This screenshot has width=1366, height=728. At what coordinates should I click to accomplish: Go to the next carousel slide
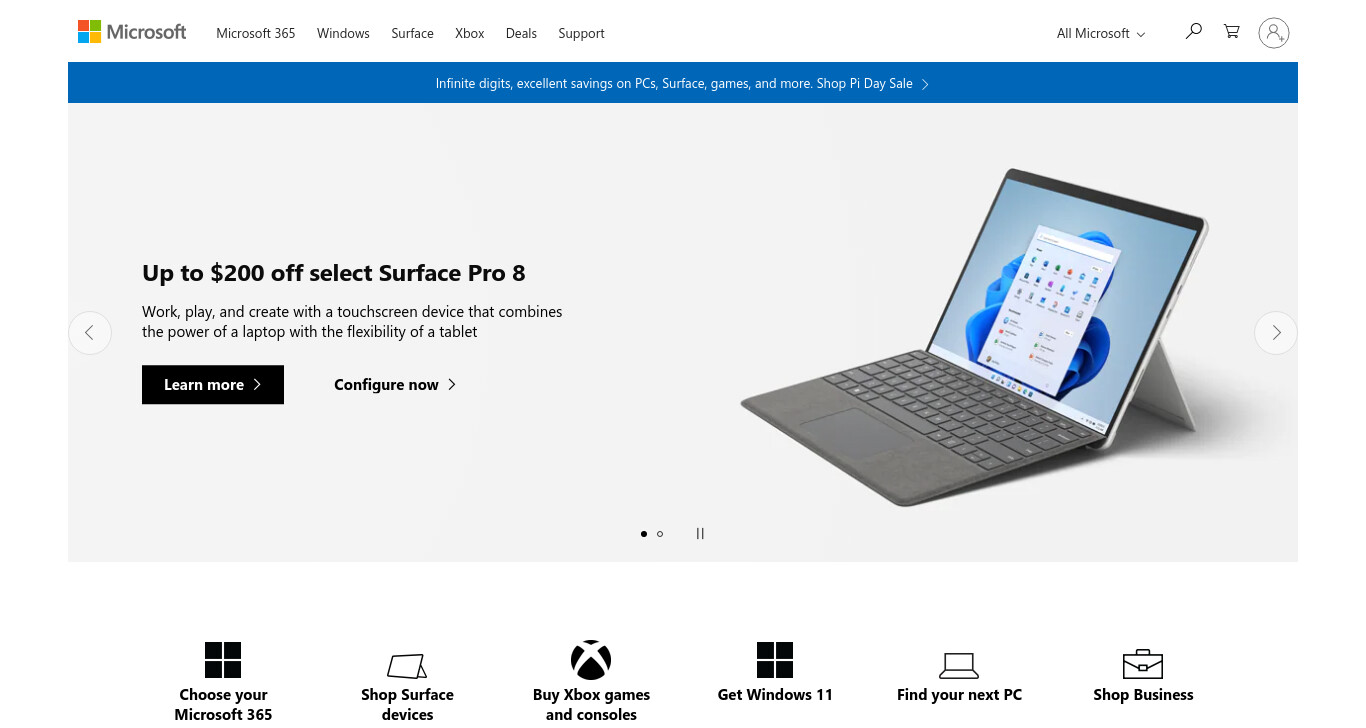[x=1276, y=333]
